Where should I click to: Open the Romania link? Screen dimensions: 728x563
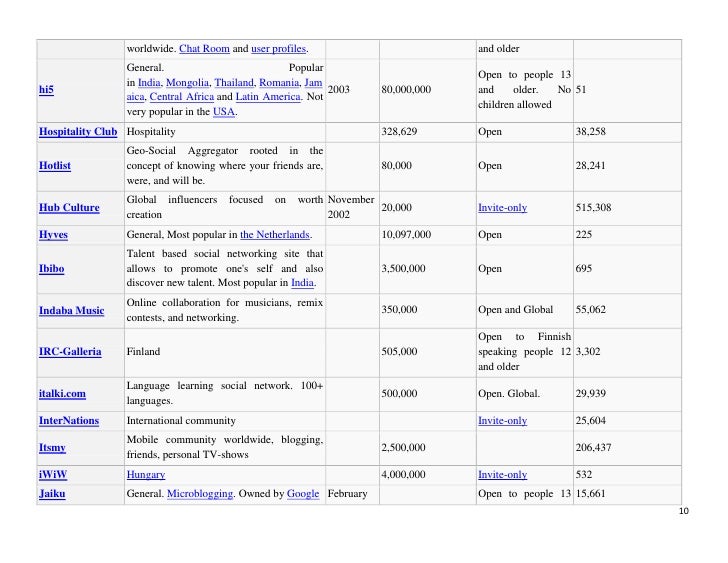pyautogui.click(x=279, y=83)
